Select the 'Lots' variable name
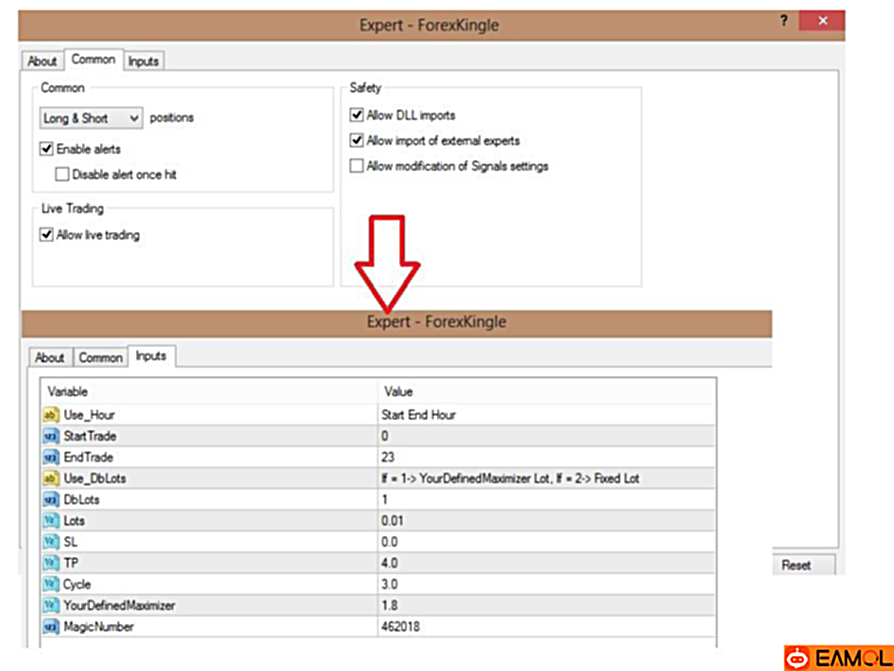The width and height of the screenshot is (894, 671). click(74, 520)
